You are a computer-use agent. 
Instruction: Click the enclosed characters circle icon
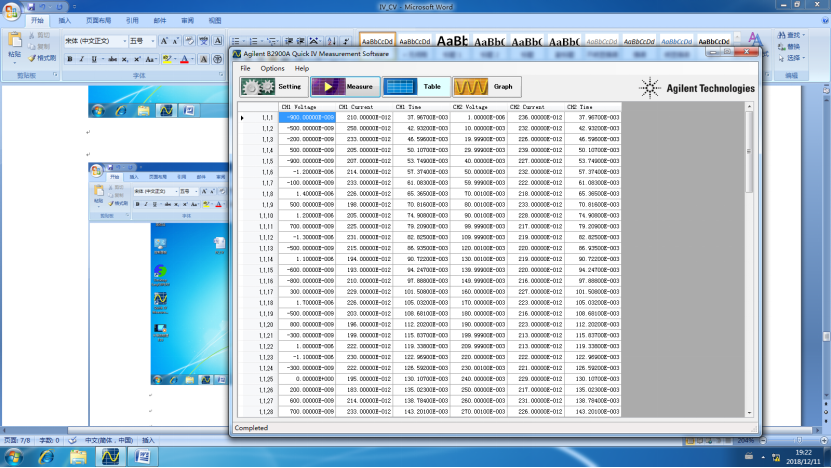(x=217, y=59)
